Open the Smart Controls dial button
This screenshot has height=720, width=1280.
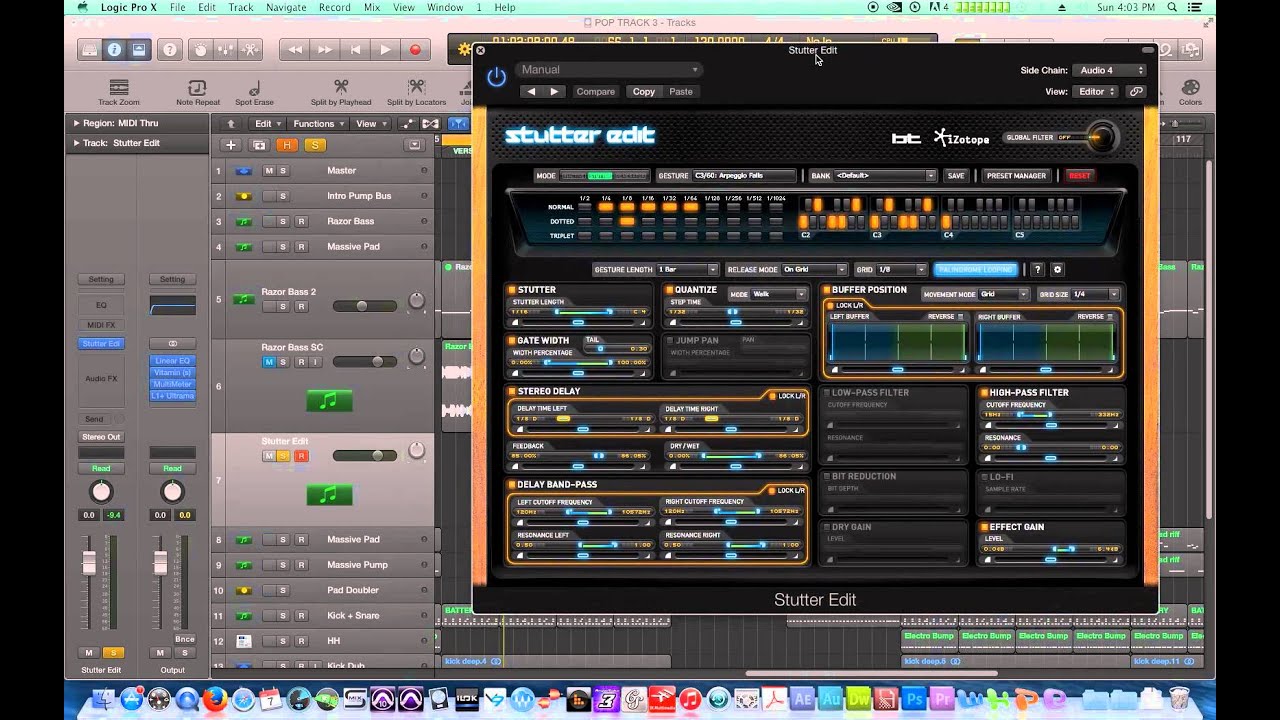click(x=200, y=49)
